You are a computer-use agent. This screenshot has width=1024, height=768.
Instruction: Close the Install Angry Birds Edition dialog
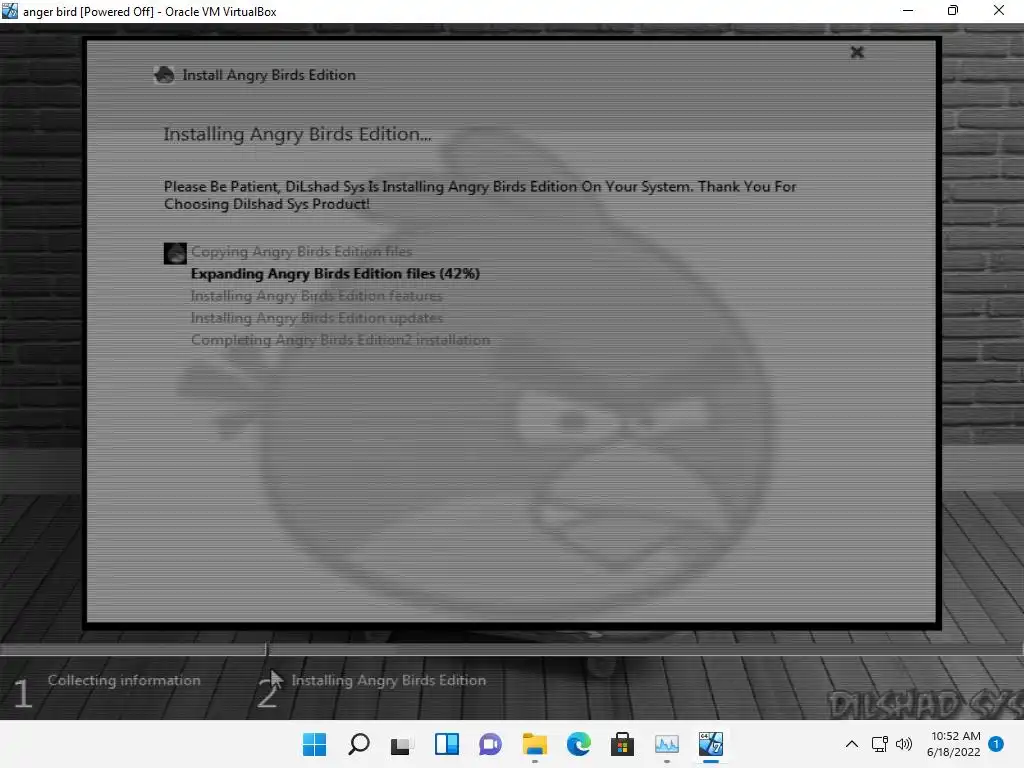tap(857, 52)
